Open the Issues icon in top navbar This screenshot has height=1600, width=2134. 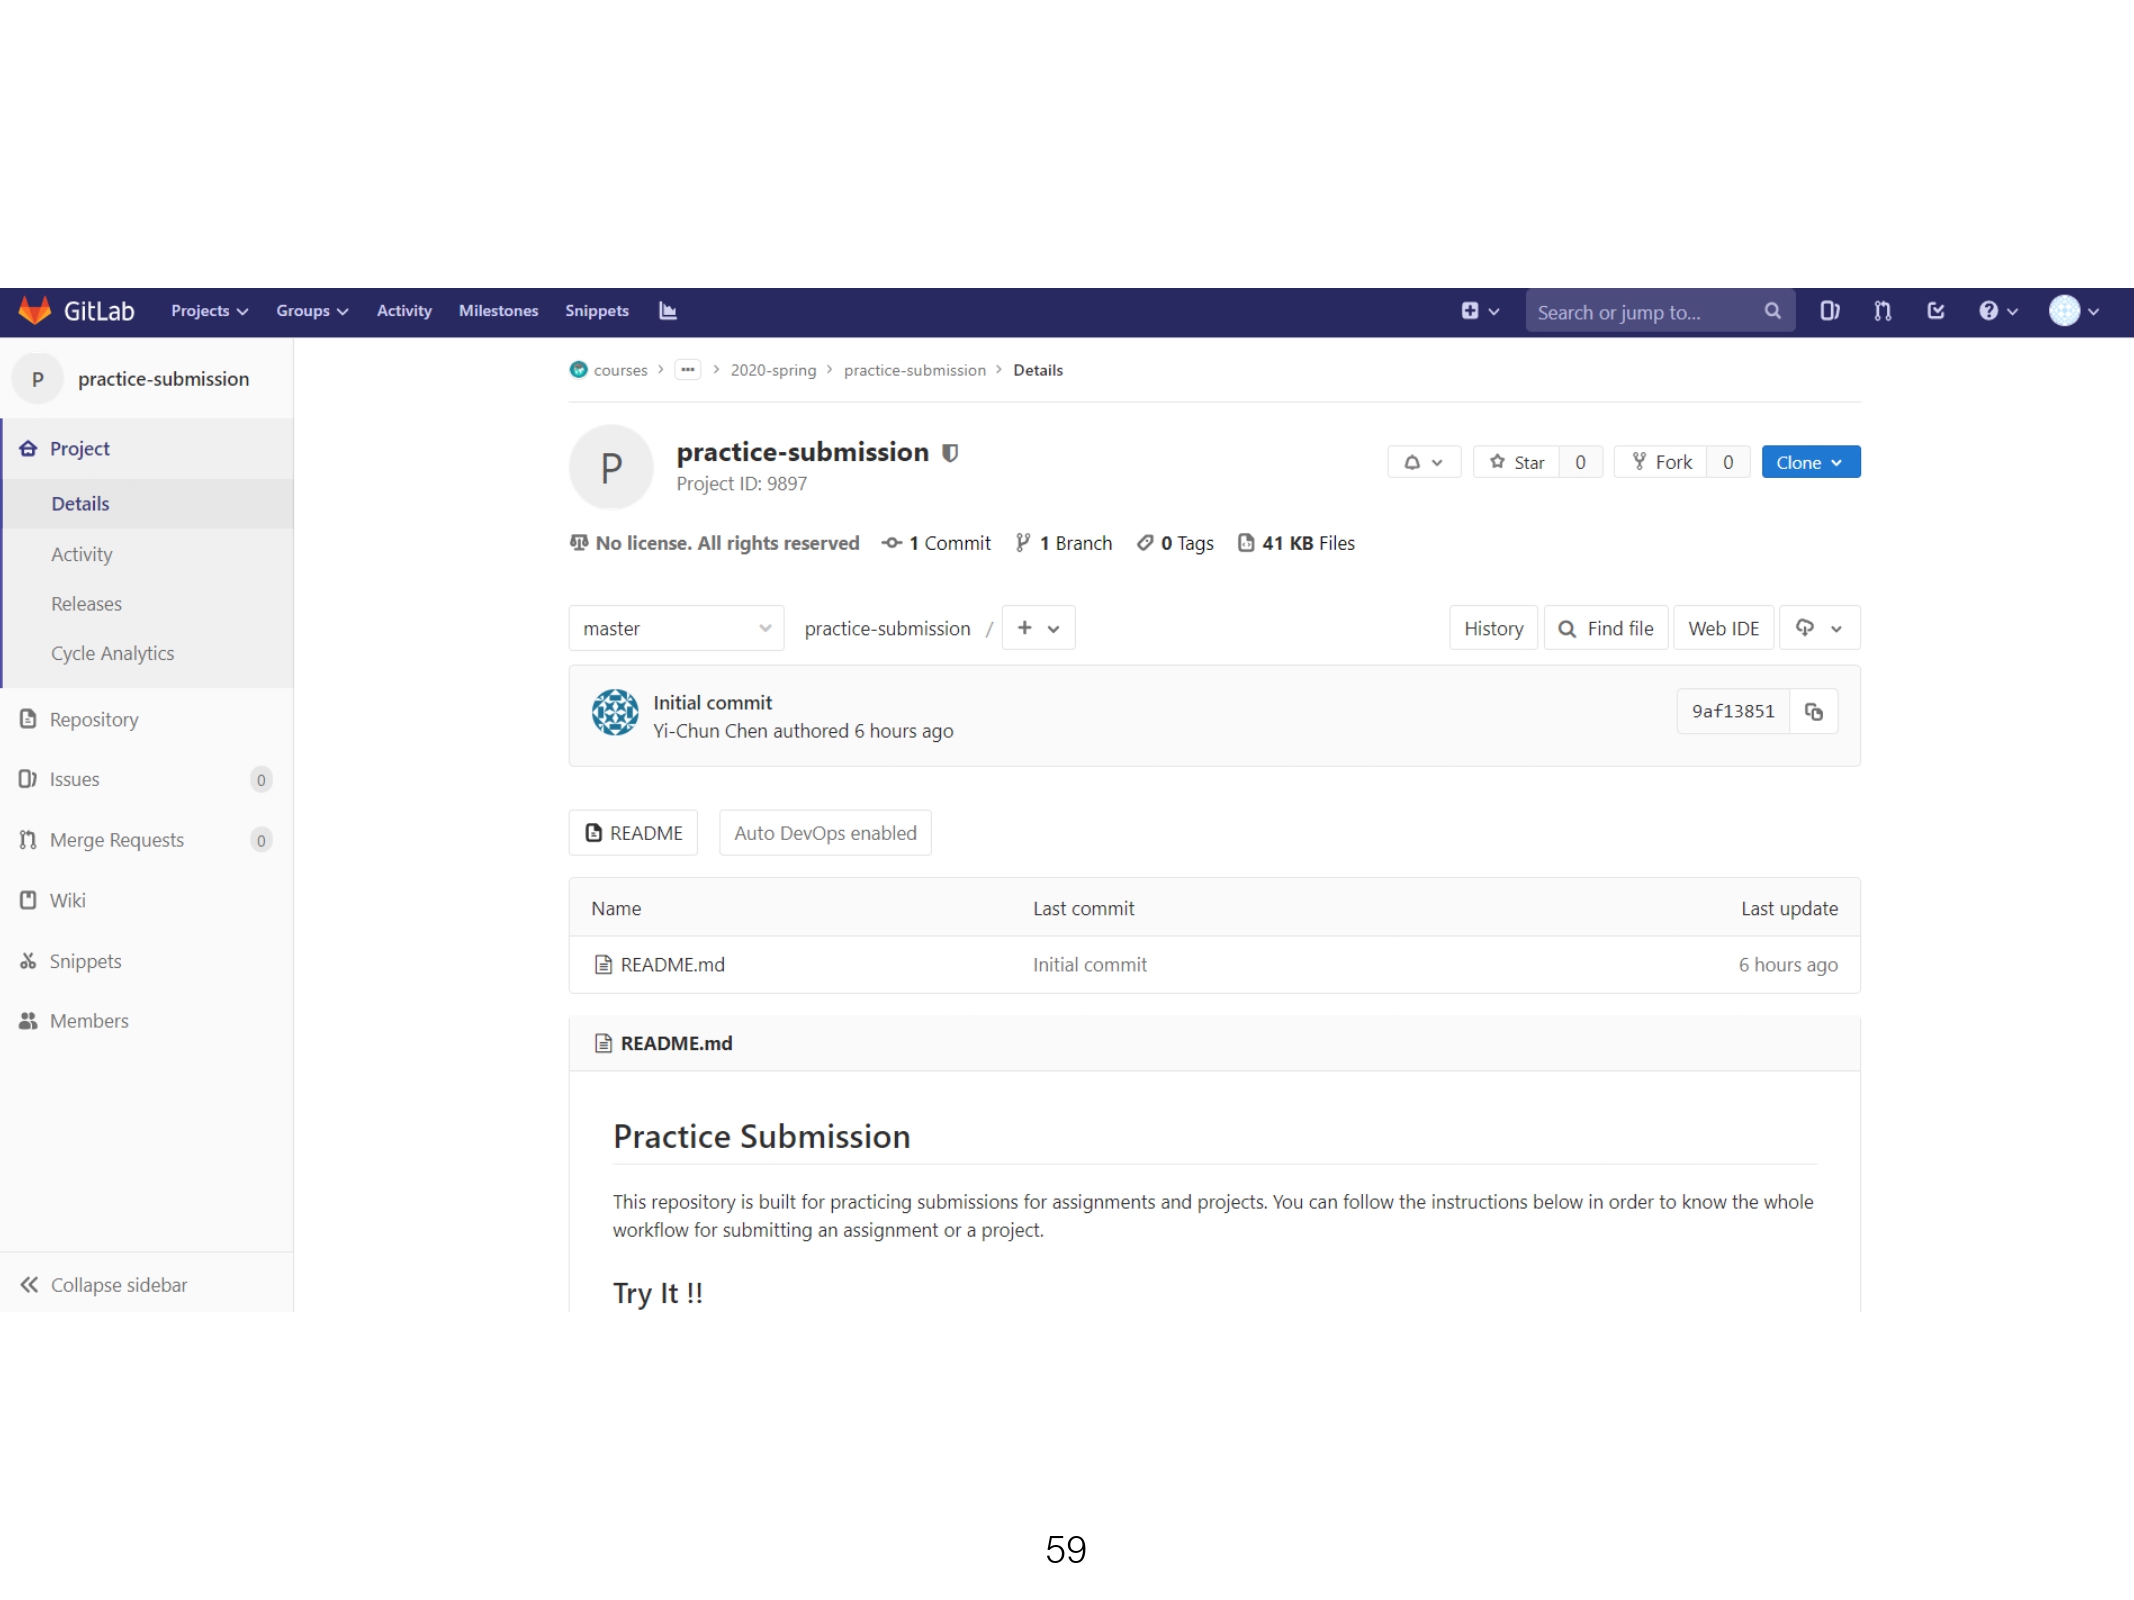click(1829, 311)
